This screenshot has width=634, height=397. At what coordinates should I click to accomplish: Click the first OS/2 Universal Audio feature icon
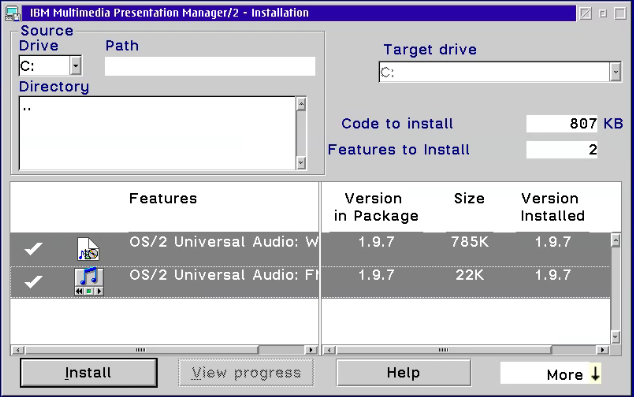click(88, 249)
